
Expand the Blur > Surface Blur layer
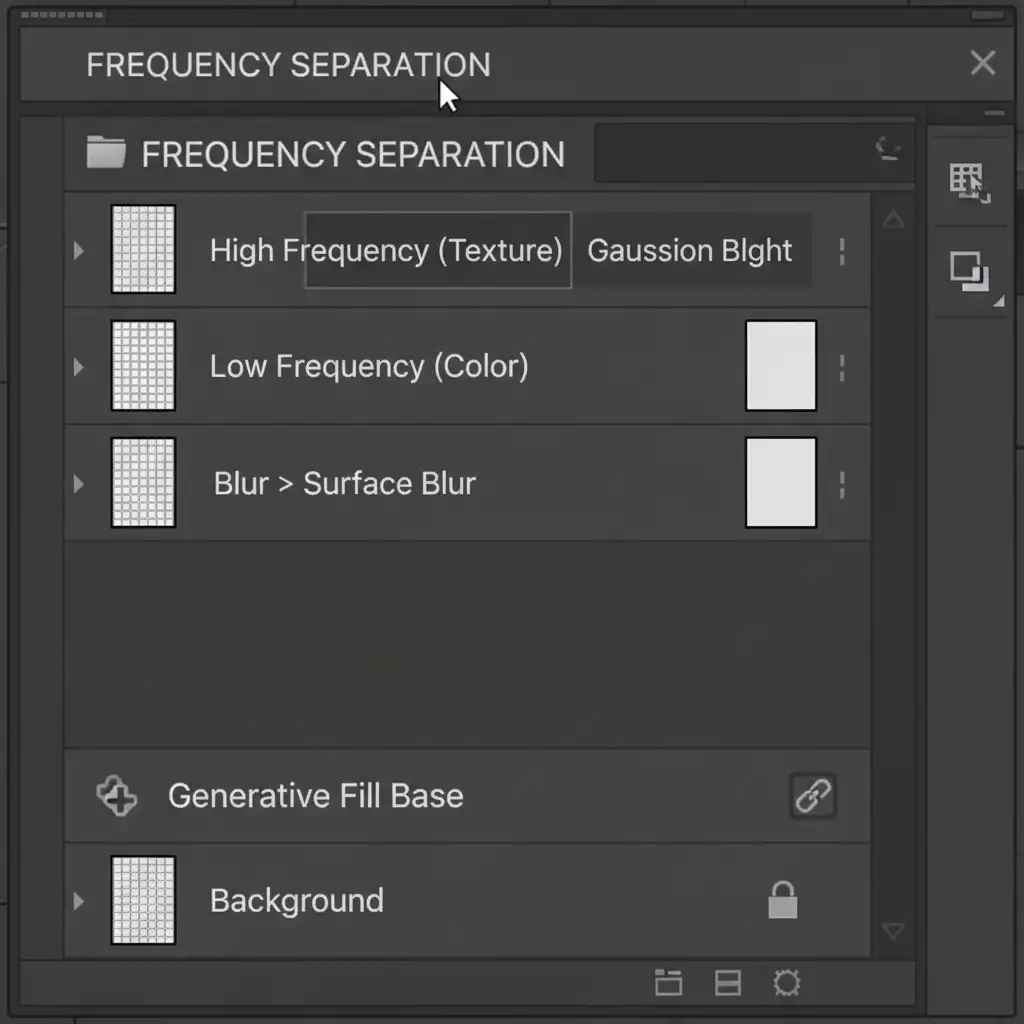[79, 484]
